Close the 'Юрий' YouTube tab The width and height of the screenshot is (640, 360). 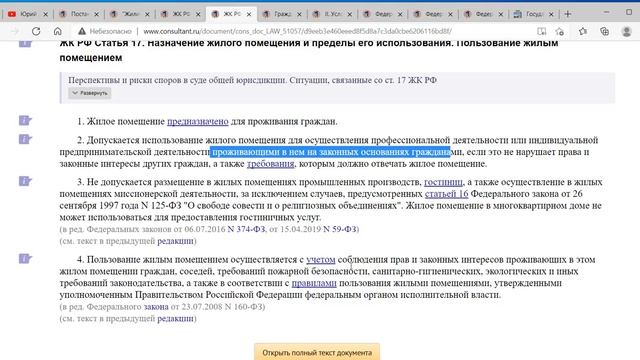(45, 14)
